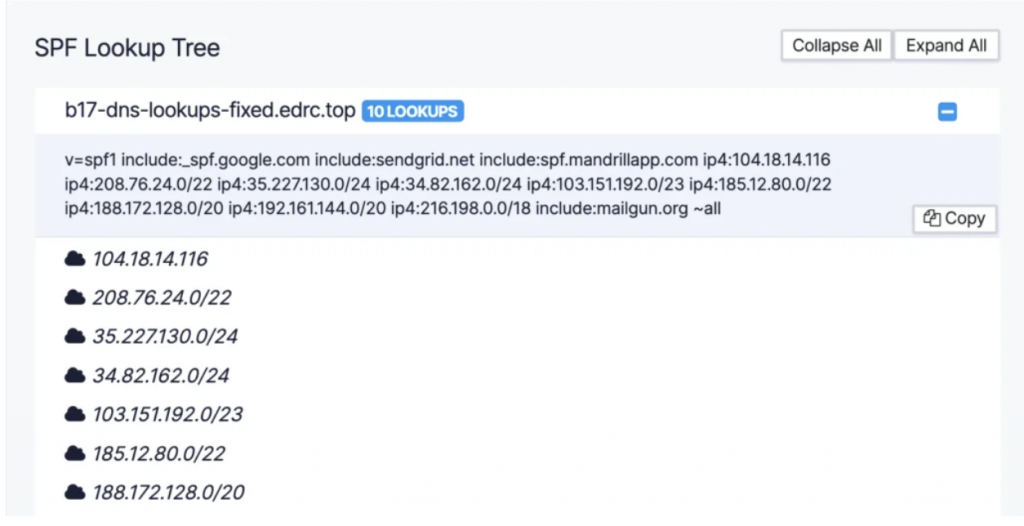The width and height of the screenshot is (1024, 526).
Task: Click the v=spf1 record text block
Action: [x=448, y=185]
